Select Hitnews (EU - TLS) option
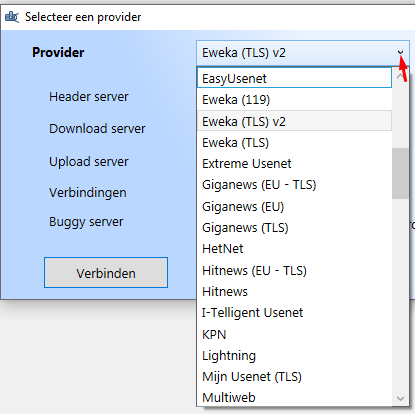The width and height of the screenshot is (415, 414). point(294,270)
